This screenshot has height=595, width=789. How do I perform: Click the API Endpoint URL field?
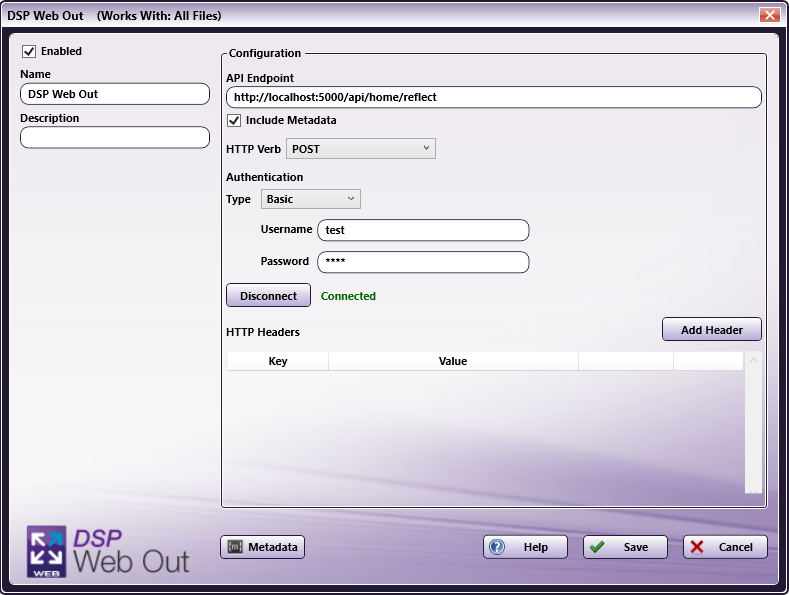(x=494, y=97)
